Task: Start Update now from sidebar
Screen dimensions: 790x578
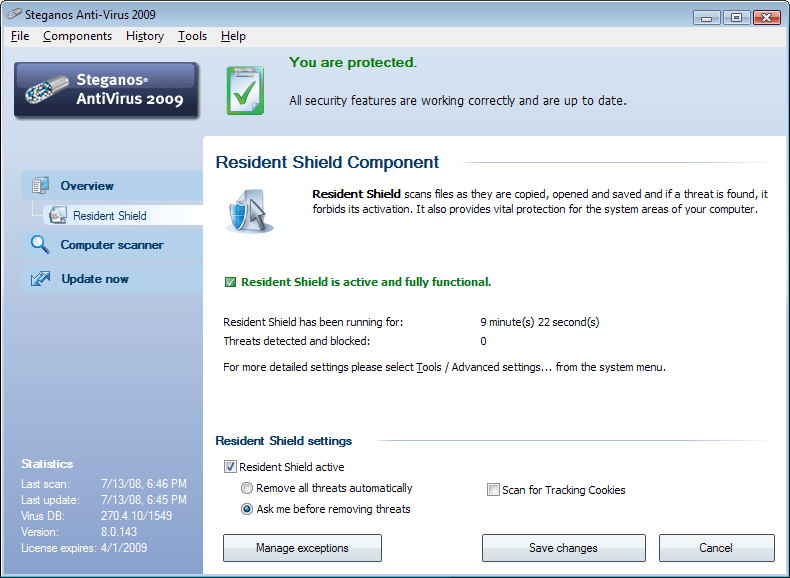Action: (112, 279)
